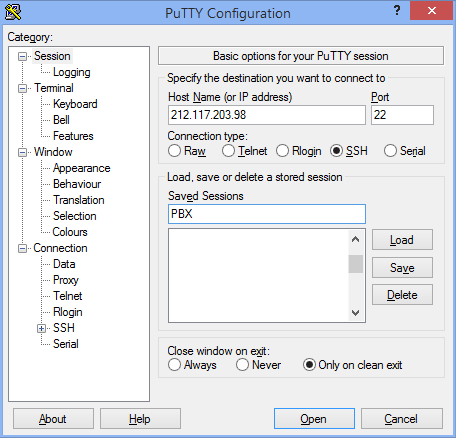The height and width of the screenshot is (438, 456).
Task: Click the Port field showing 22
Action: 402,115
